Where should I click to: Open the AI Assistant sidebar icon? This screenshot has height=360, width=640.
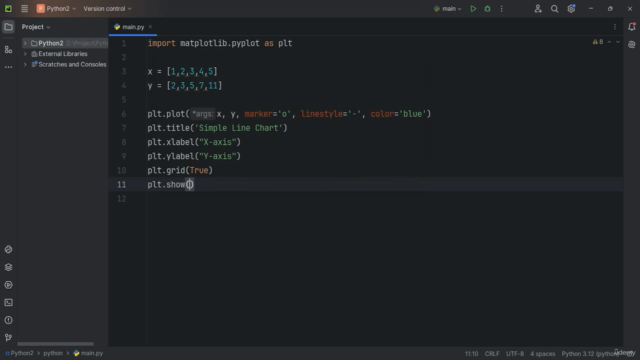pyautogui.click(x=632, y=44)
